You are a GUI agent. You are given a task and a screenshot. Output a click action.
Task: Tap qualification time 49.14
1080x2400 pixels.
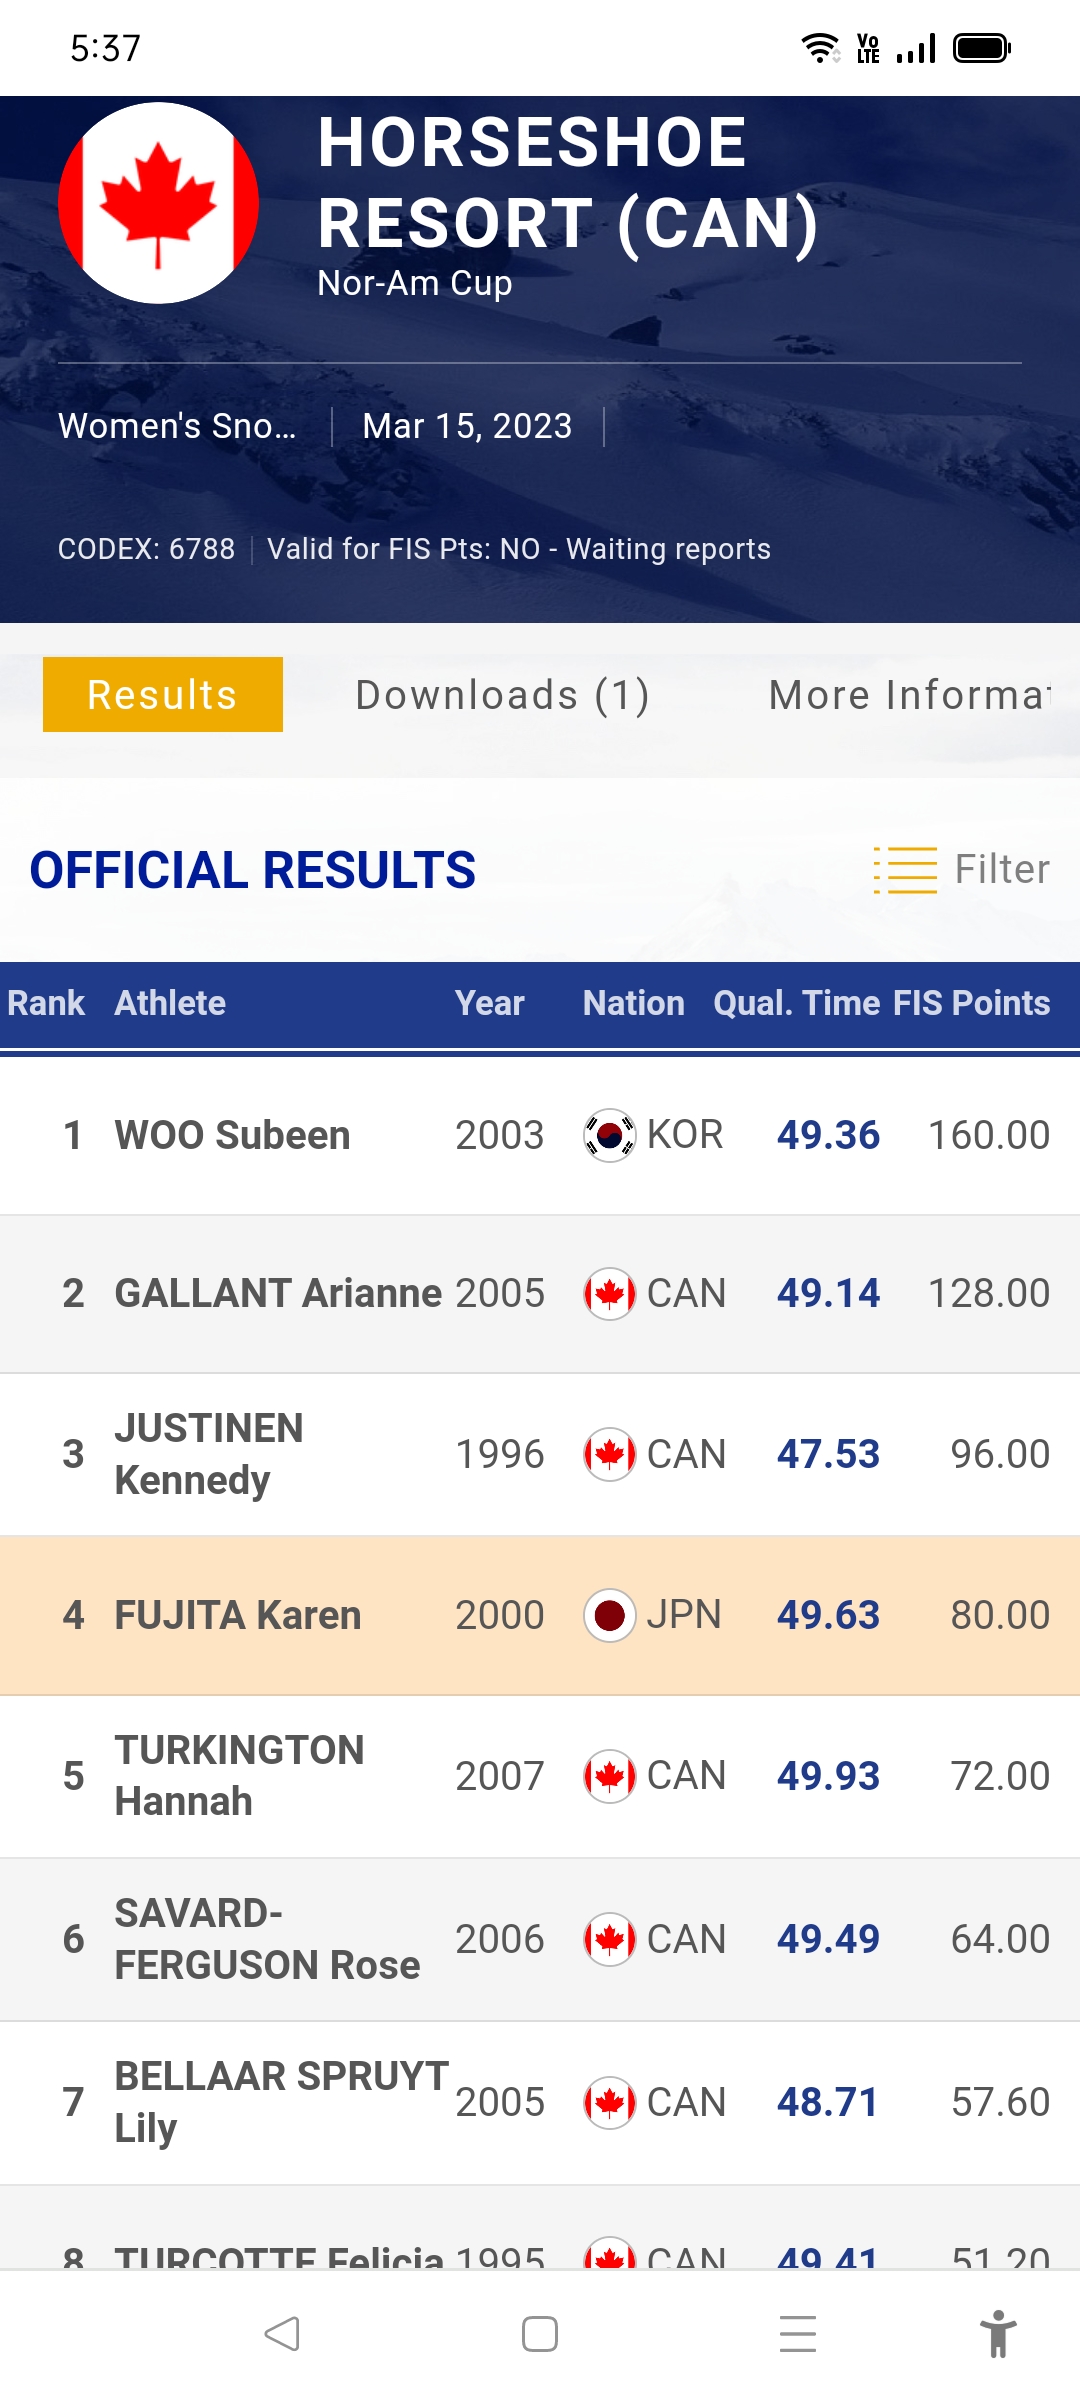pyautogui.click(x=828, y=1294)
